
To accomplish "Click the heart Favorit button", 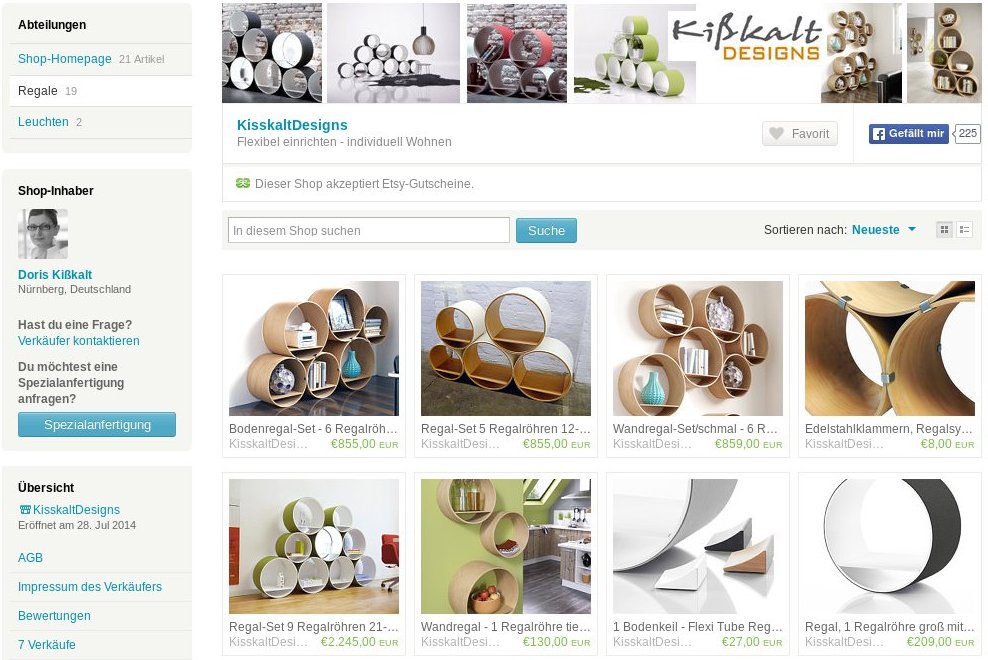I will pyautogui.click(x=800, y=134).
